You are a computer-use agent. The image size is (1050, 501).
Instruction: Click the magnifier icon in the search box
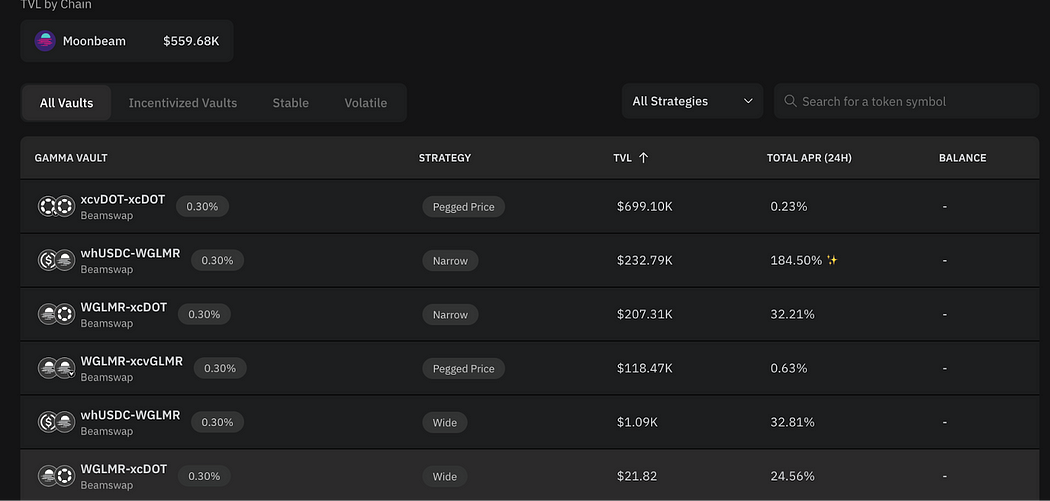coord(790,101)
